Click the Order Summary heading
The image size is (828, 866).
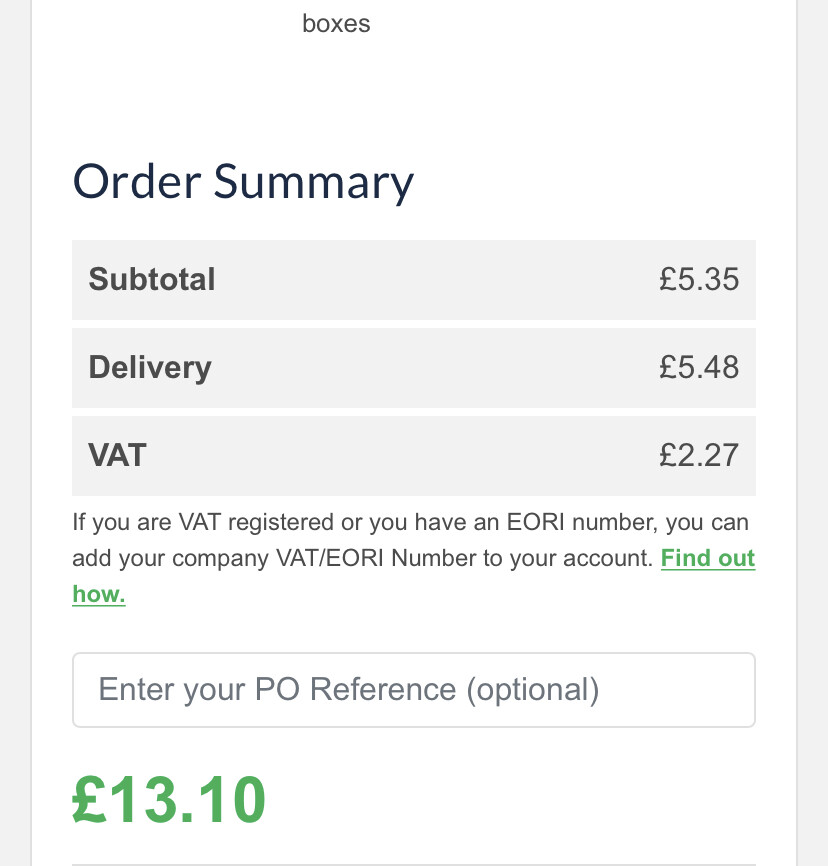coord(243,182)
